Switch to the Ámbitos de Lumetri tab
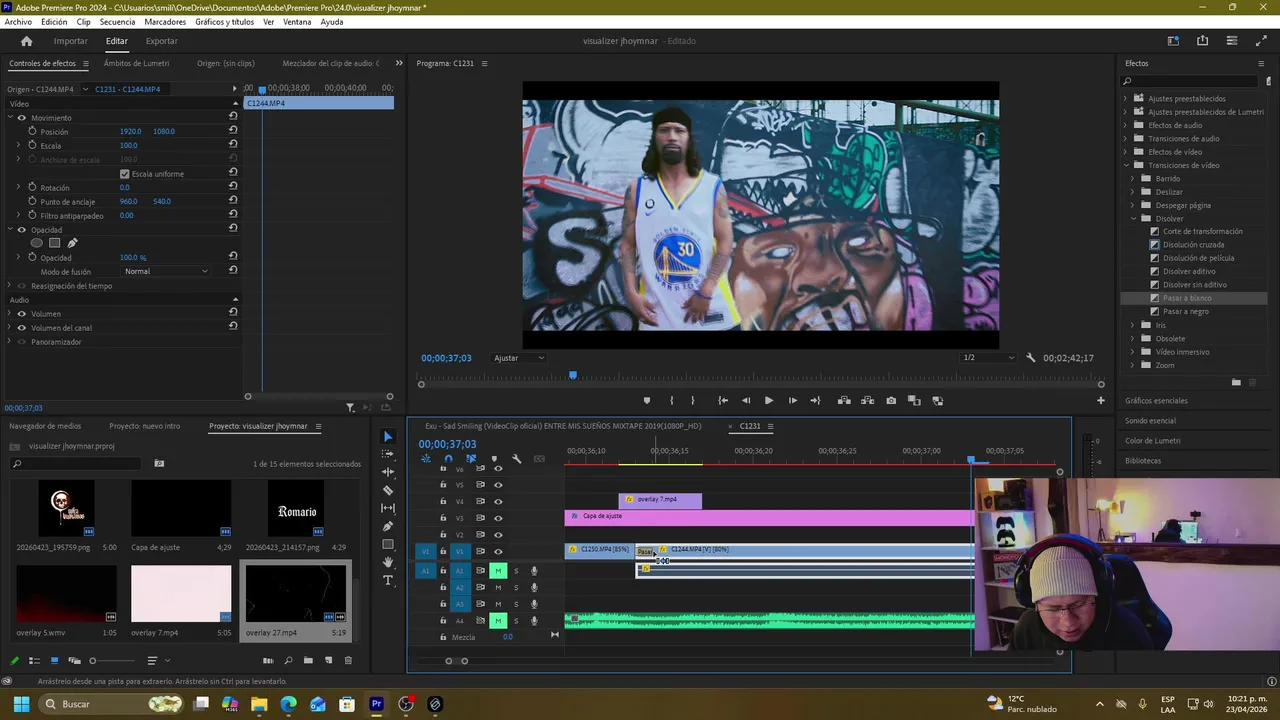The width and height of the screenshot is (1280, 720). click(x=136, y=63)
